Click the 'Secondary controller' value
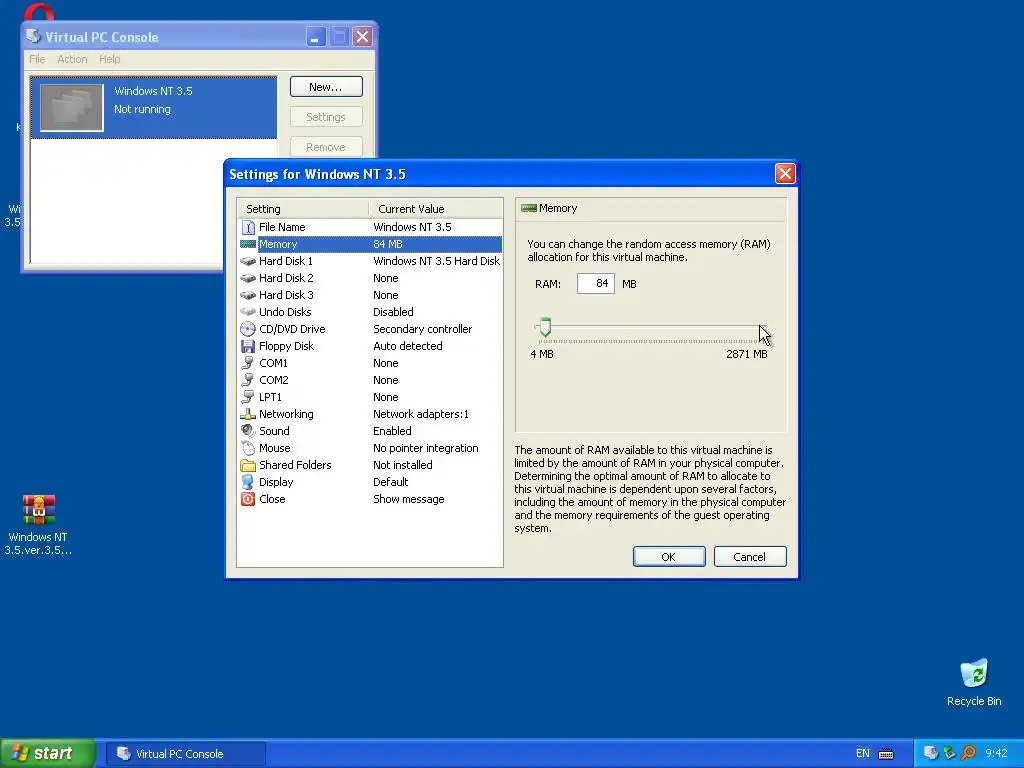 pyautogui.click(x=423, y=329)
